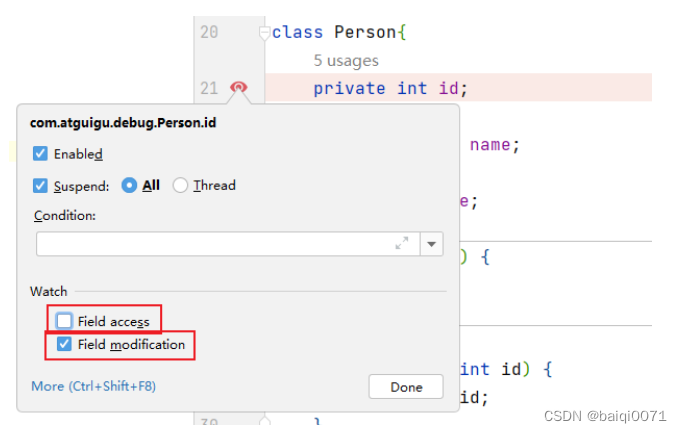The height and width of the screenshot is (433, 682).
Task: Enable the Field access checkbox
Action: tap(64, 321)
